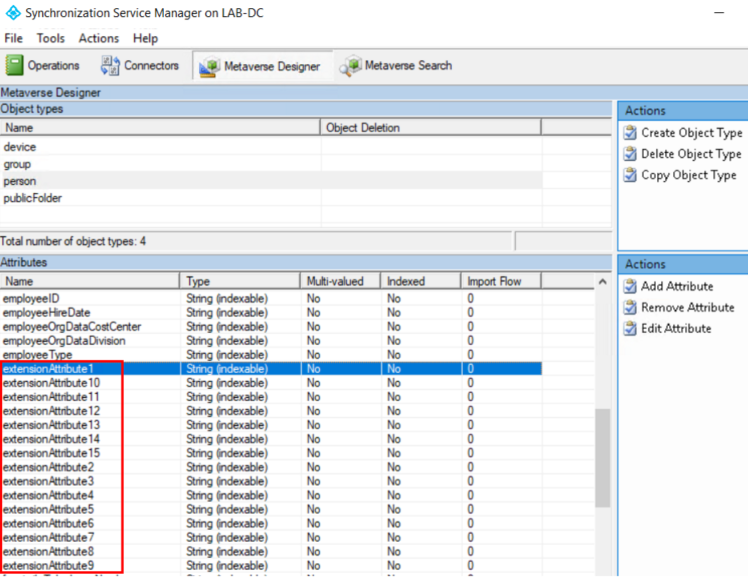
Task: Open the Help menu
Action: [x=145, y=38]
